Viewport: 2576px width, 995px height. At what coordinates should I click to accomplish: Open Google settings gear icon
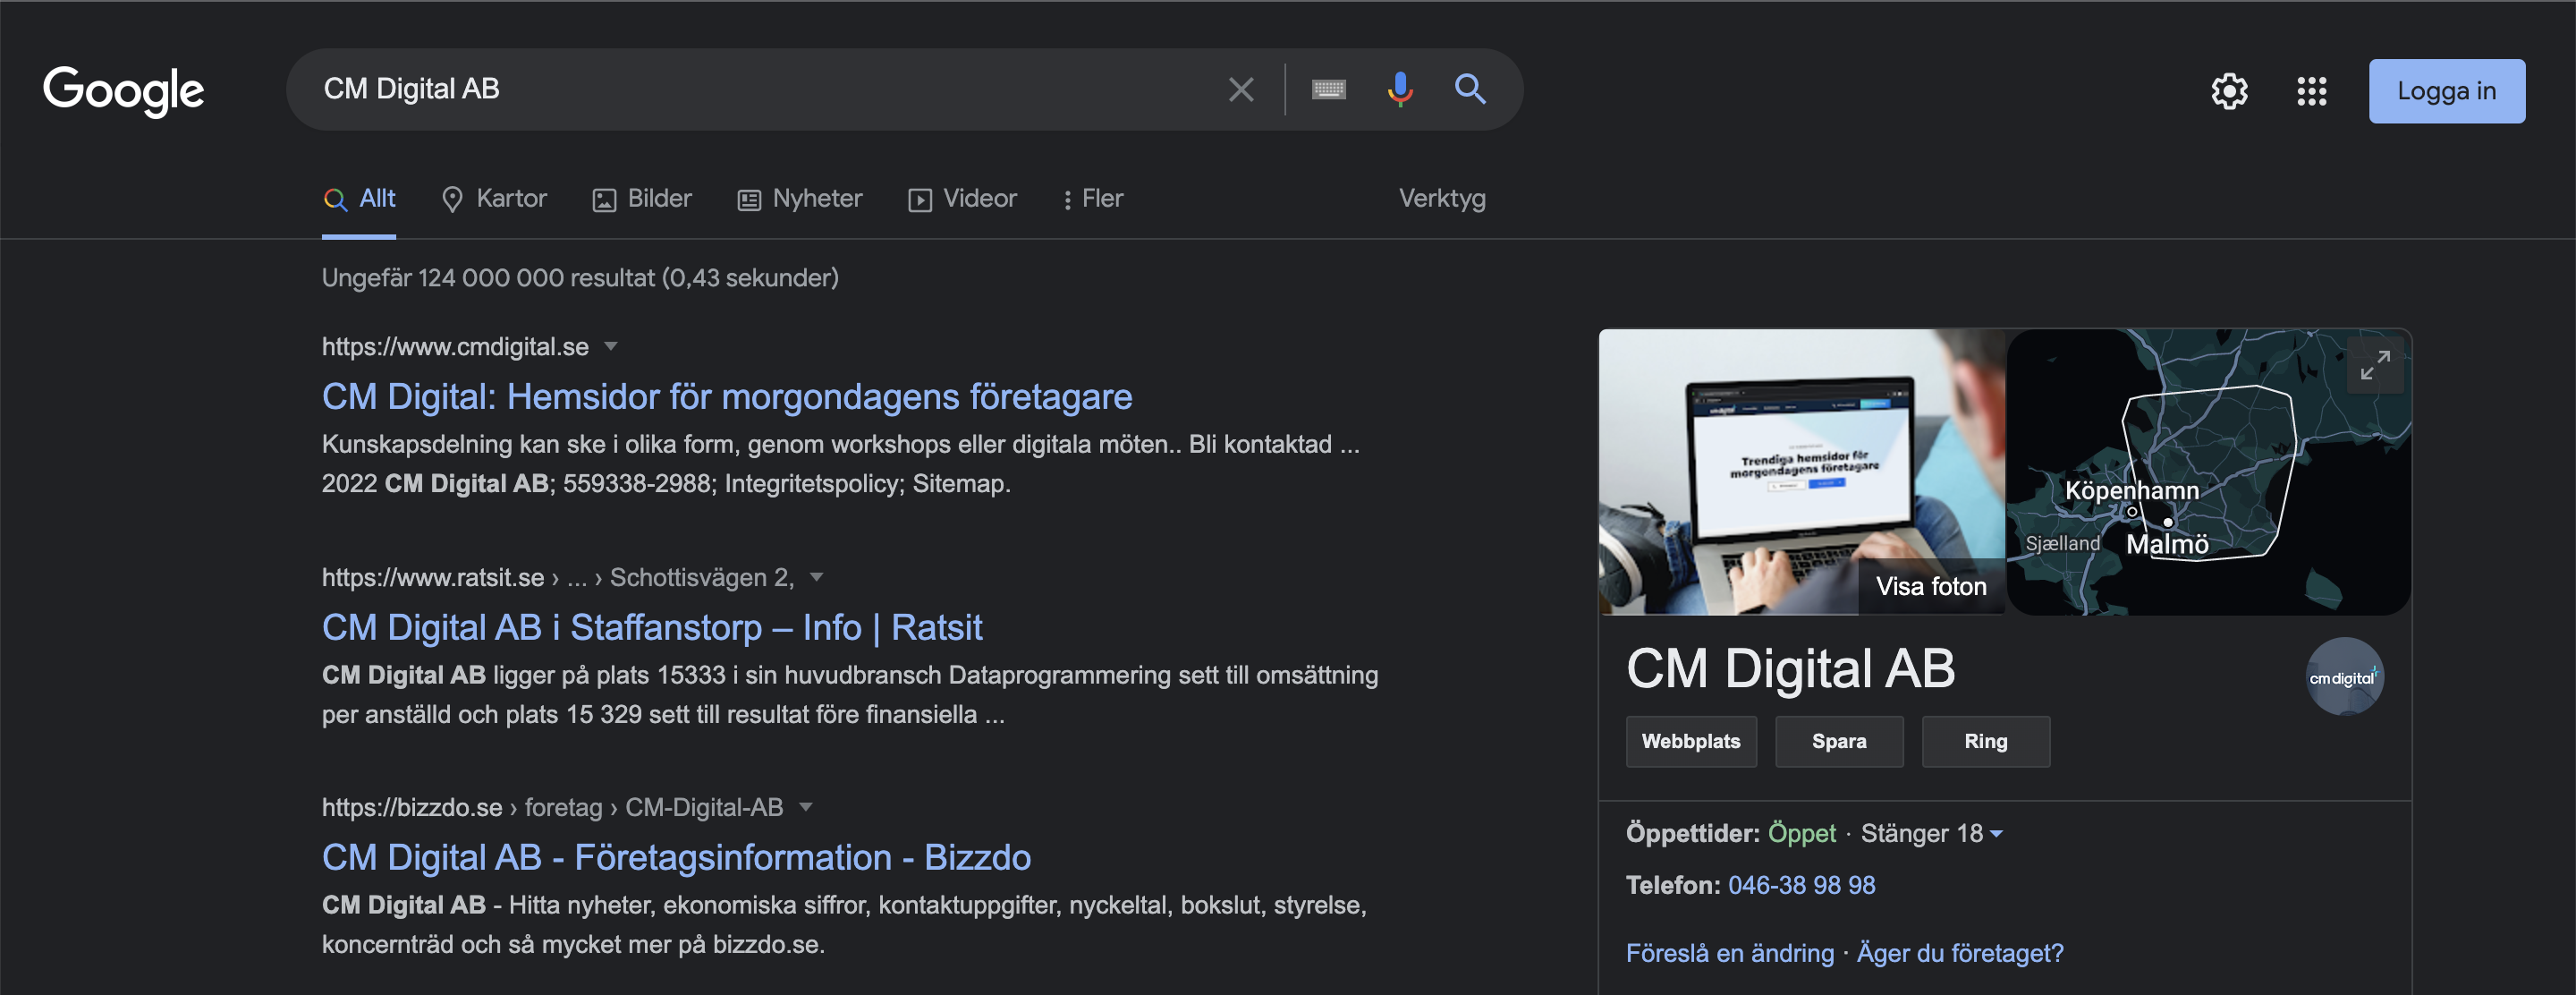2228,91
